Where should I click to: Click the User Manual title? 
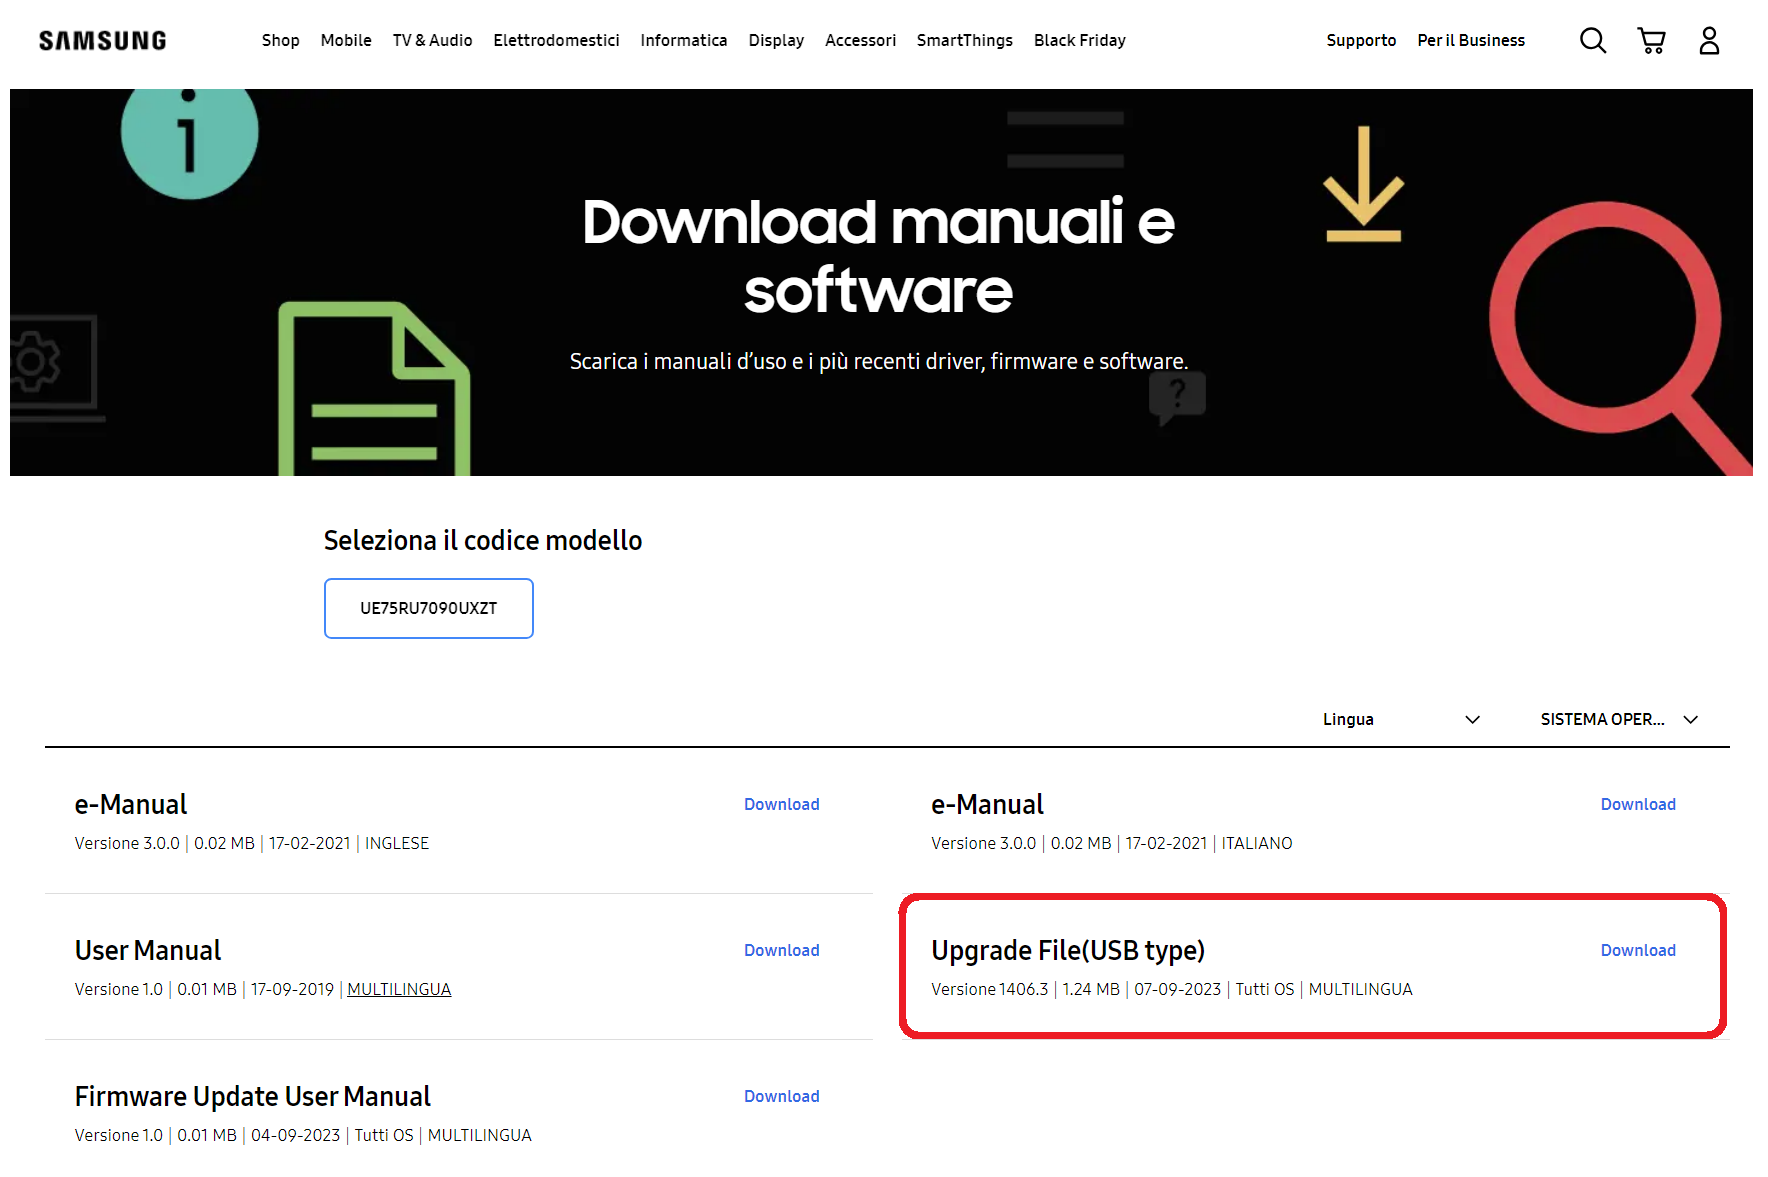coord(148,950)
